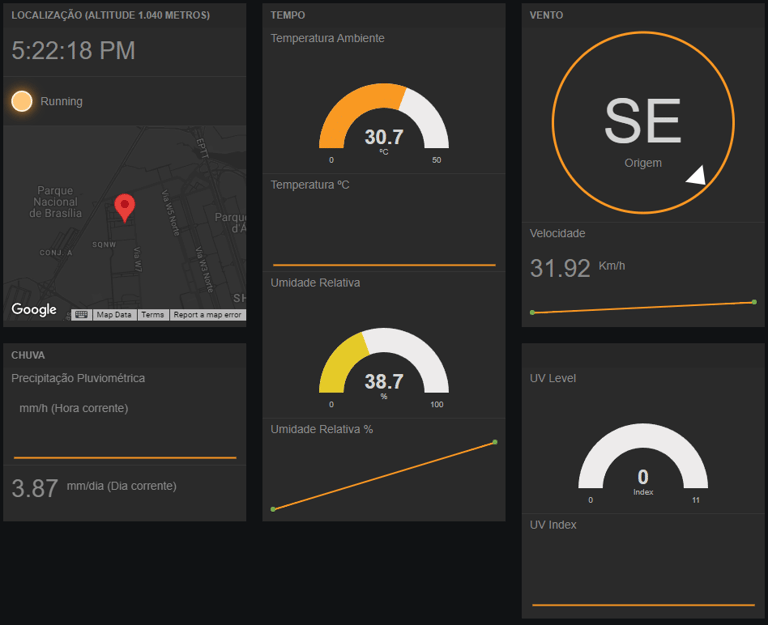
Task: Click the LOCALIZAÇÃO panel title
Action: (x=111, y=15)
